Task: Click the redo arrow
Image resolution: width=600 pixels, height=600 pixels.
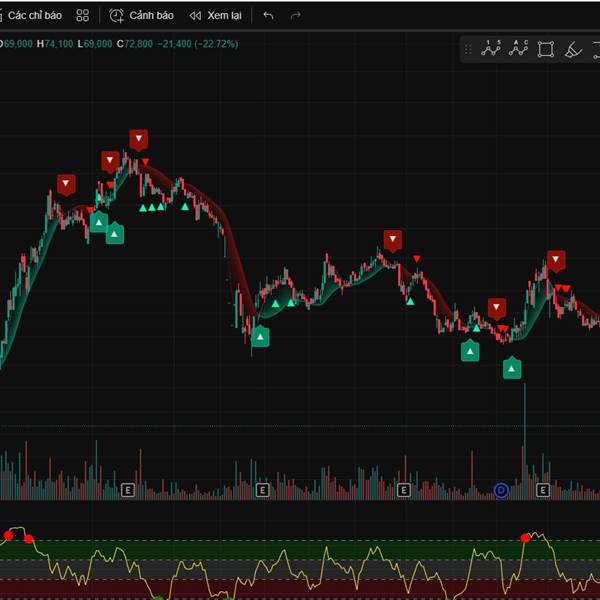Action: pyautogui.click(x=295, y=16)
